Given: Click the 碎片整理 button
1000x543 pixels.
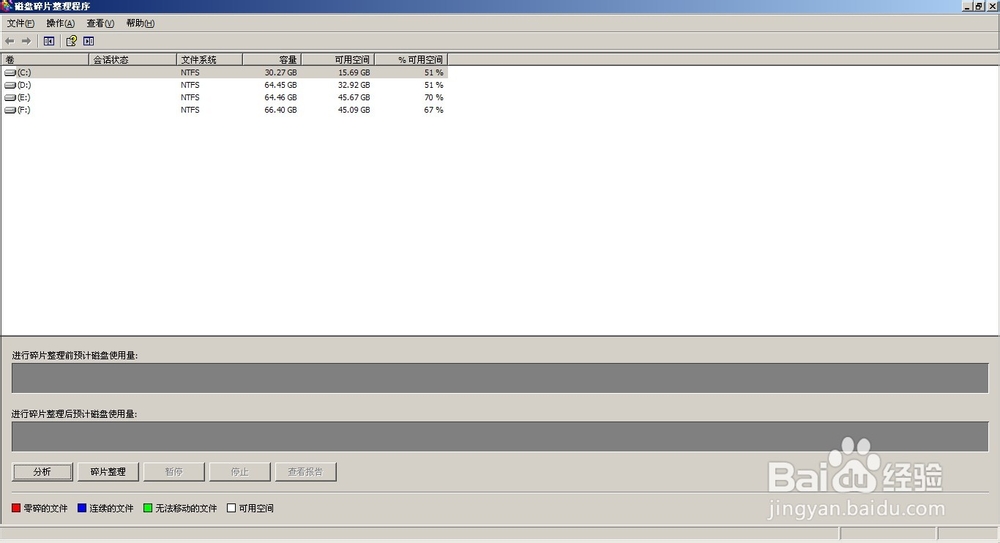Looking at the screenshot, I should pyautogui.click(x=108, y=472).
